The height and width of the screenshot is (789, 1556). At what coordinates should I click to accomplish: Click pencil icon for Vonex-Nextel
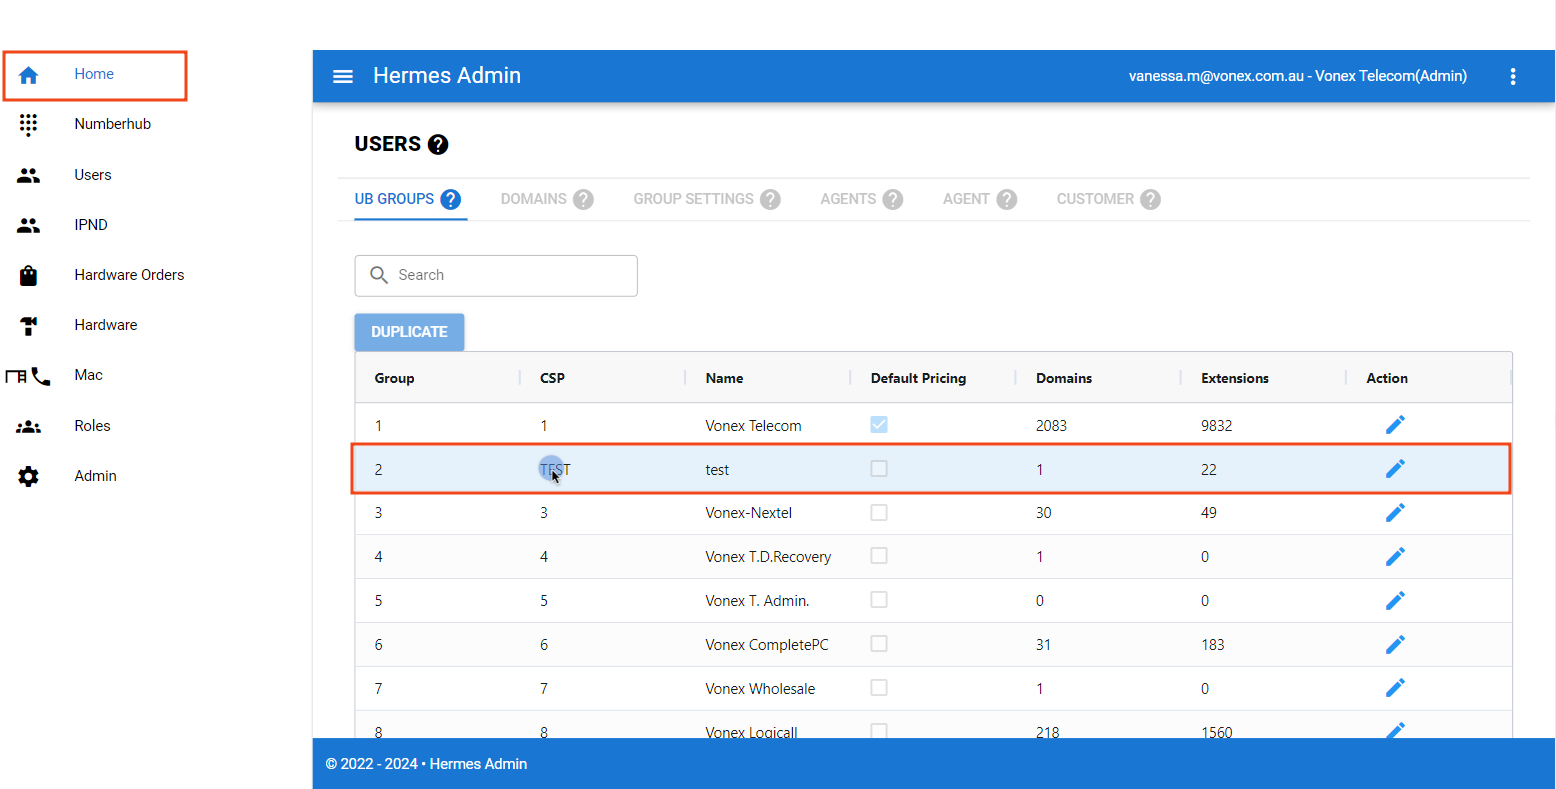point(1395,512)
